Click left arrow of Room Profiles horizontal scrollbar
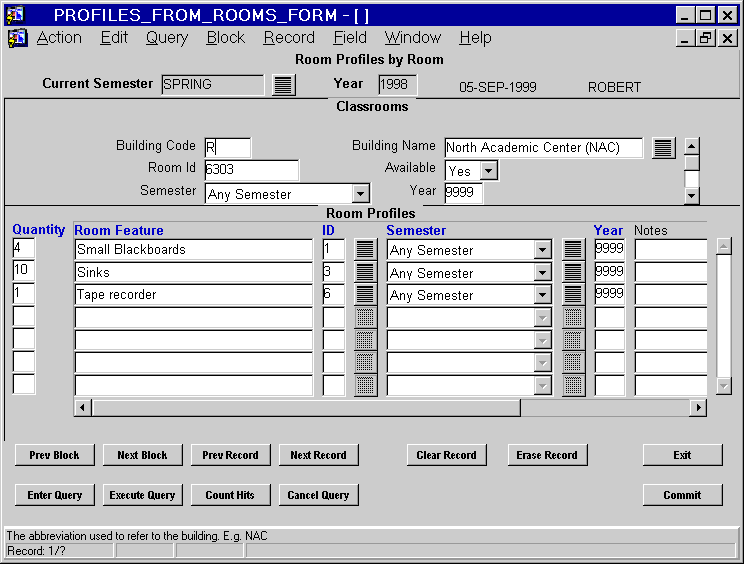 [83, 407]
